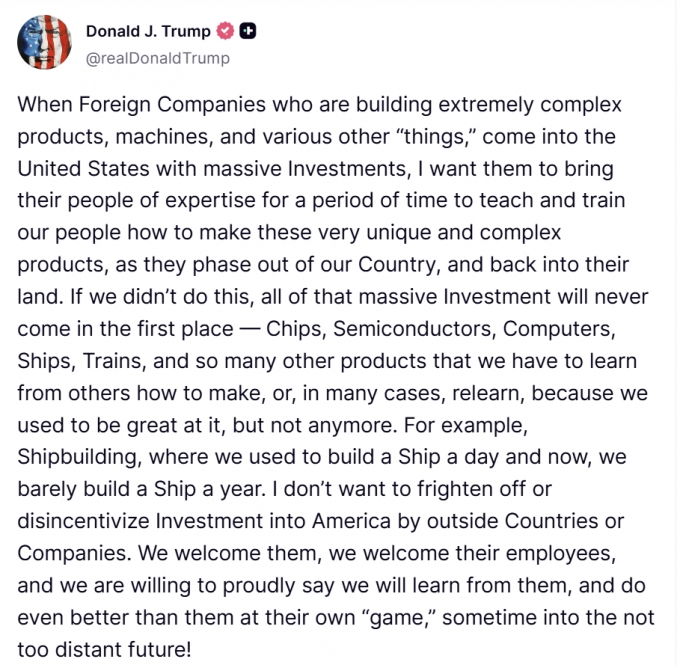Click the word "Chips" in the post
This screenshot has width=680, height=665.
click(x=293, y=328)
